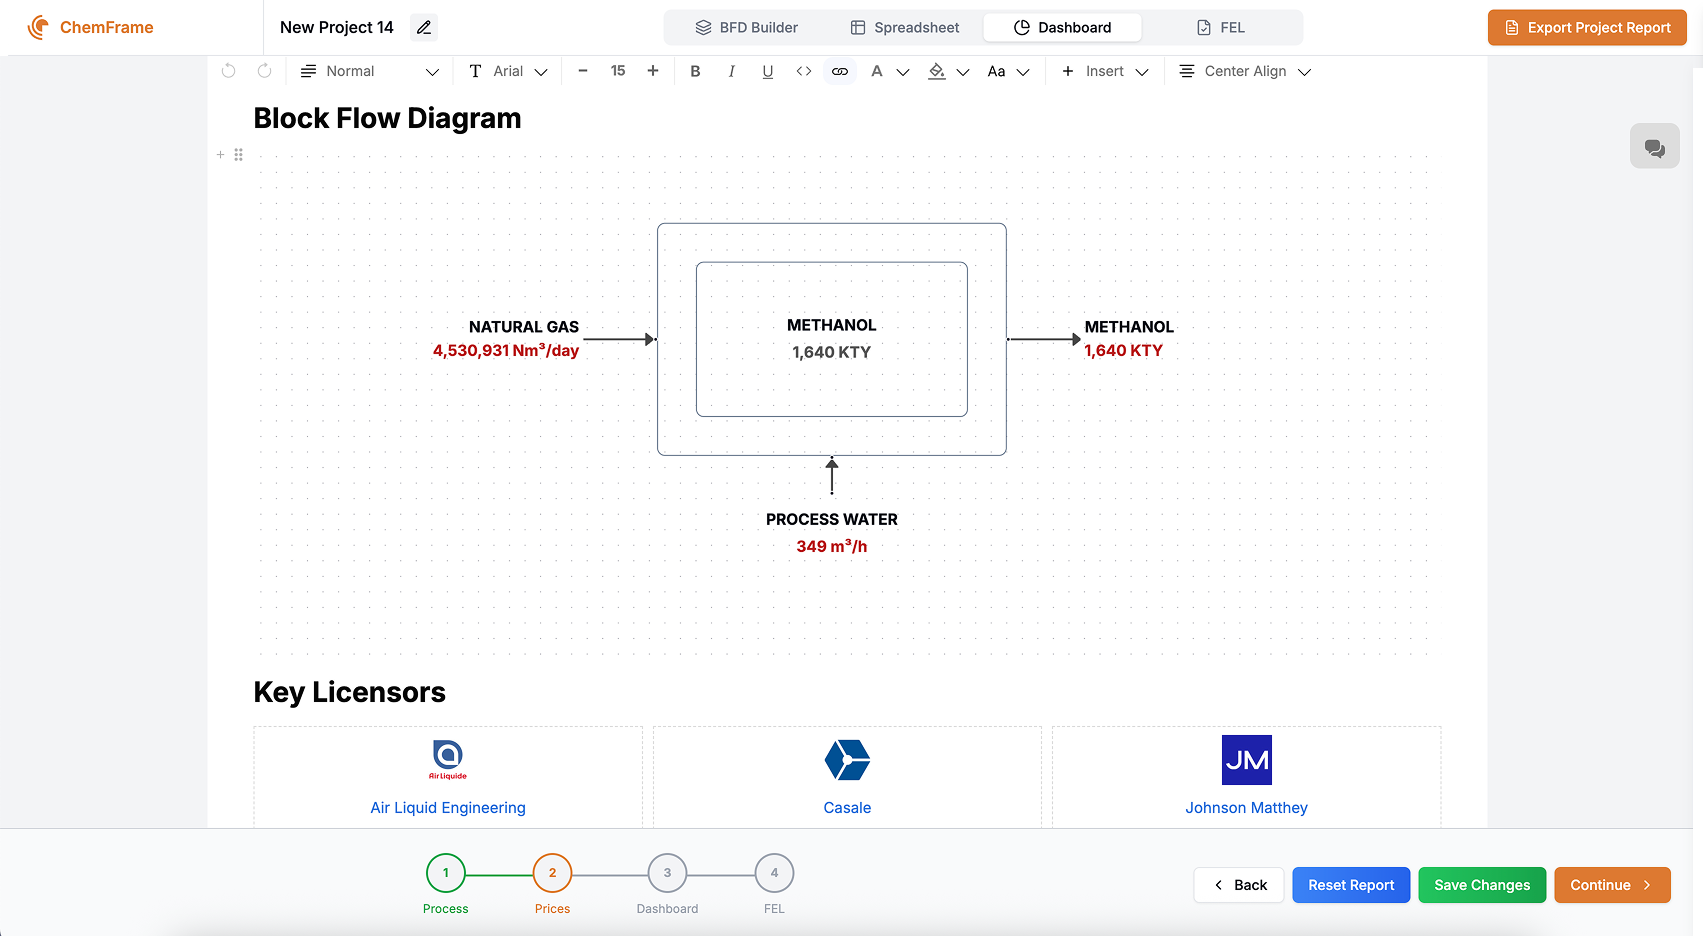Toggle underline formatting

[x=768, y=71]
